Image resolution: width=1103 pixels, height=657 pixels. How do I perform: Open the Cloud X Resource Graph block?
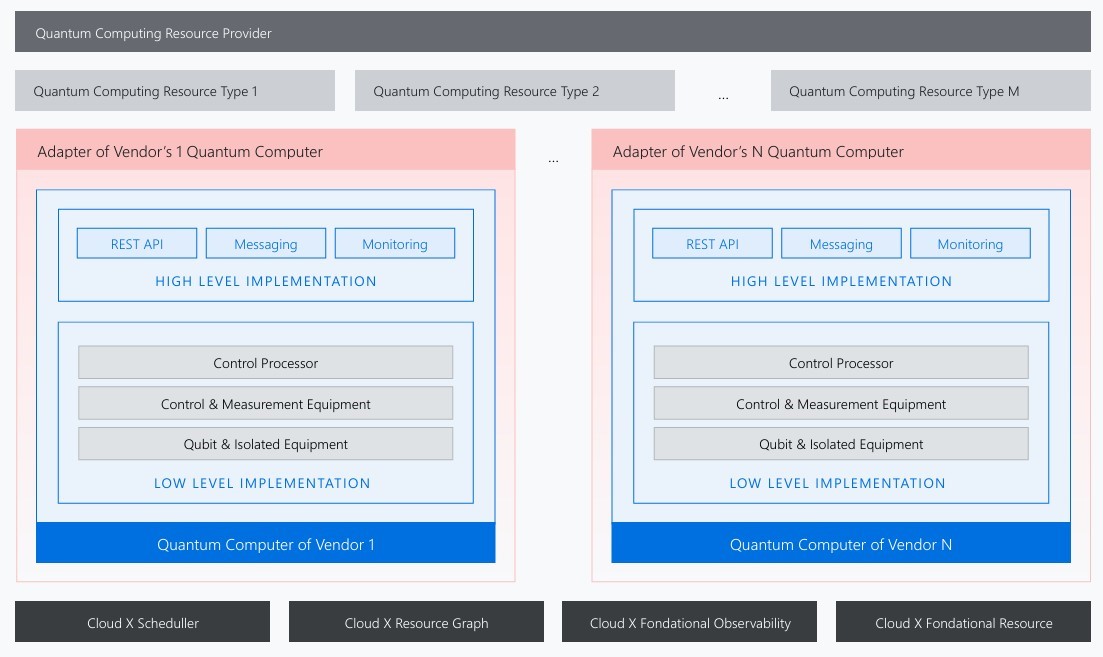[416, 622]
